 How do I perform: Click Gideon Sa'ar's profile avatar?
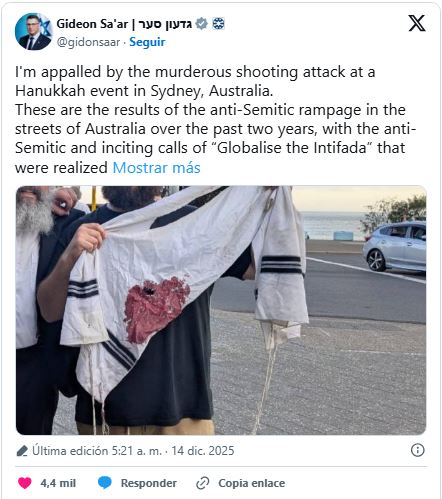pos(34,32)
